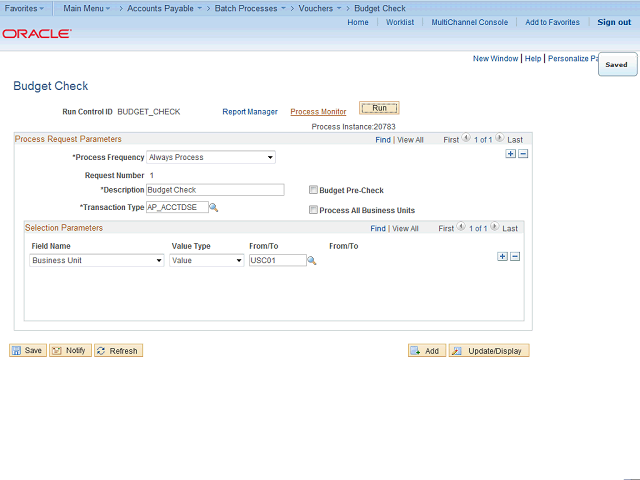
Task: Delete row in Process Request Parameters
Action: (x=523, y=154)
